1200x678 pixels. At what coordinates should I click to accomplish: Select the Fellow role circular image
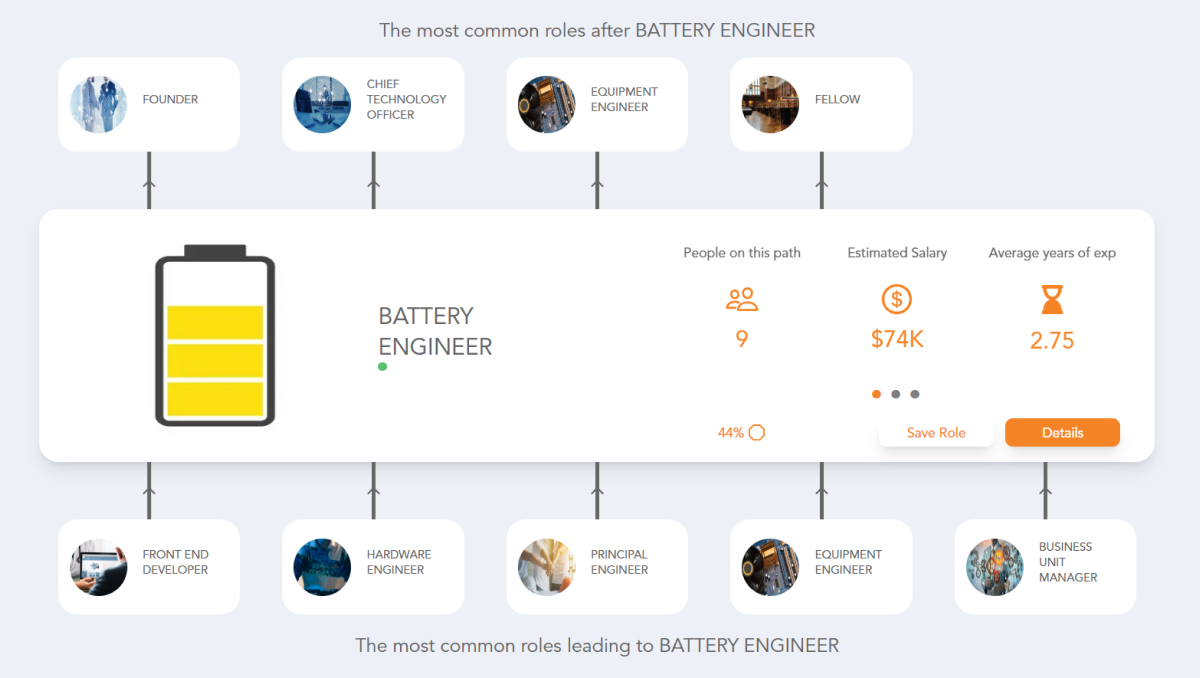[770, 104]
